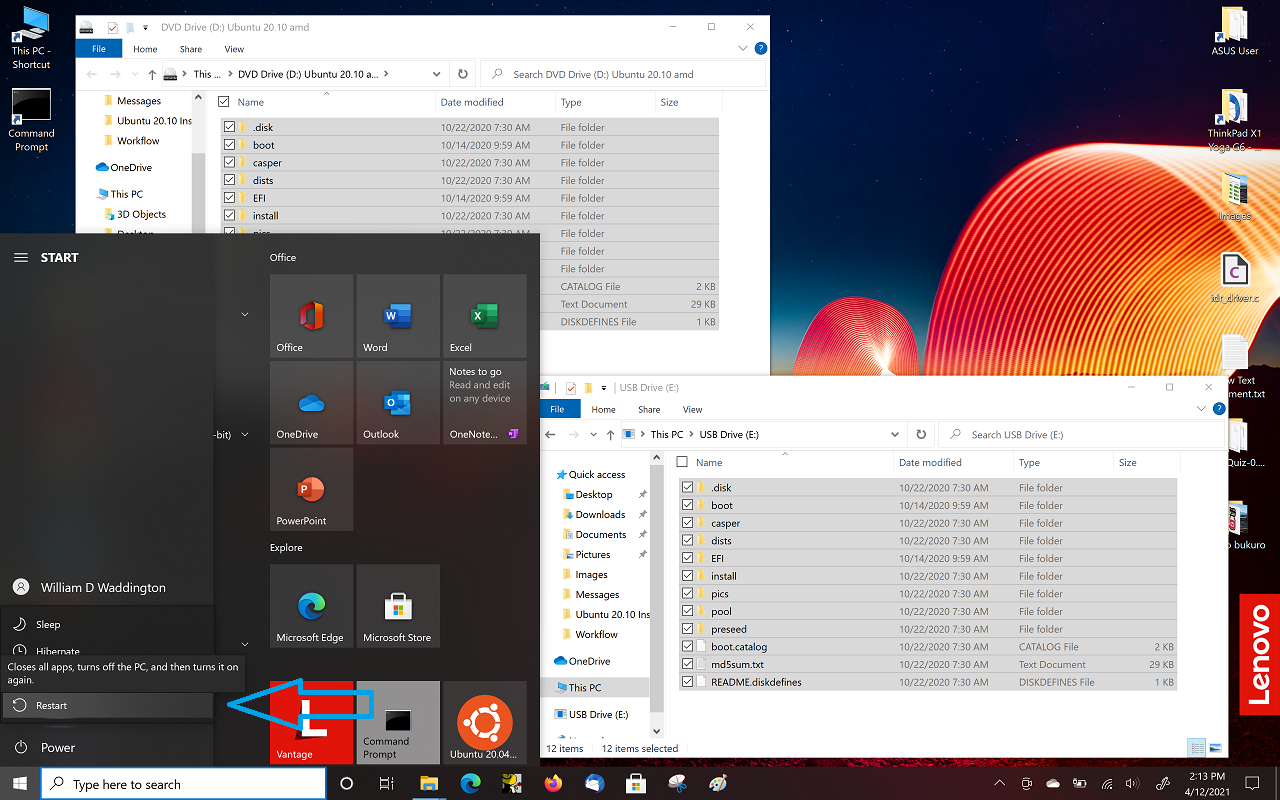Screen dimensions: 1280x800
Task: Open File tab in USB Drive window
Action: pos(557,409)
